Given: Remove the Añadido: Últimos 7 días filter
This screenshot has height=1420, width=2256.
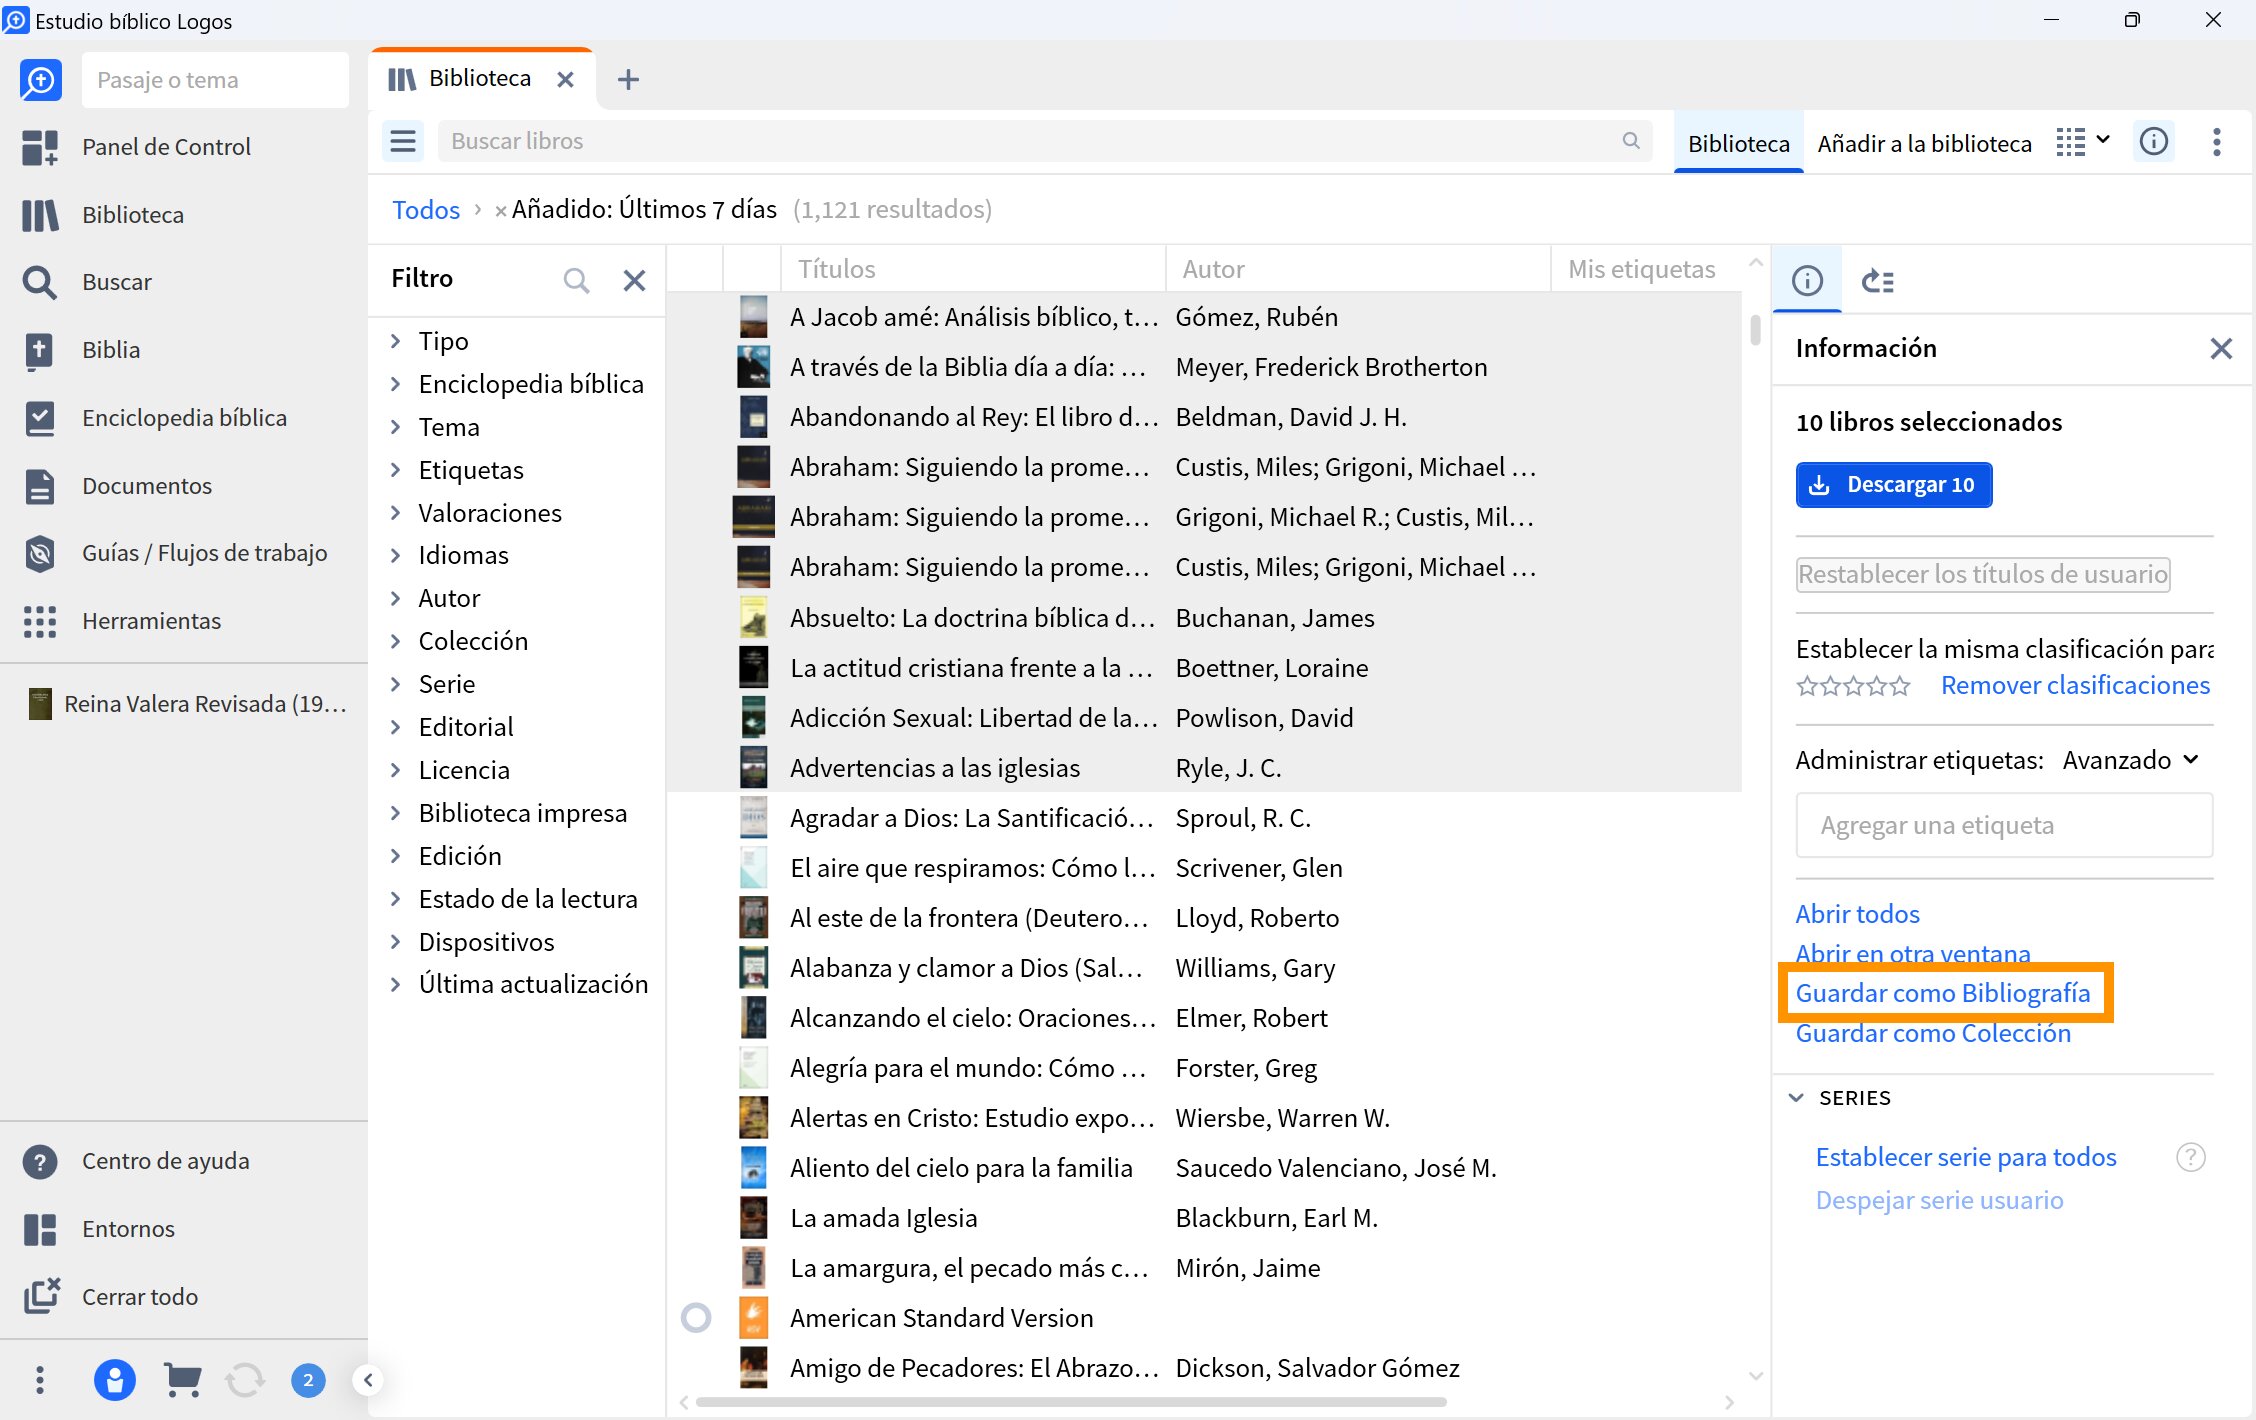Looking at the screenshot, I should pos(500,210).
